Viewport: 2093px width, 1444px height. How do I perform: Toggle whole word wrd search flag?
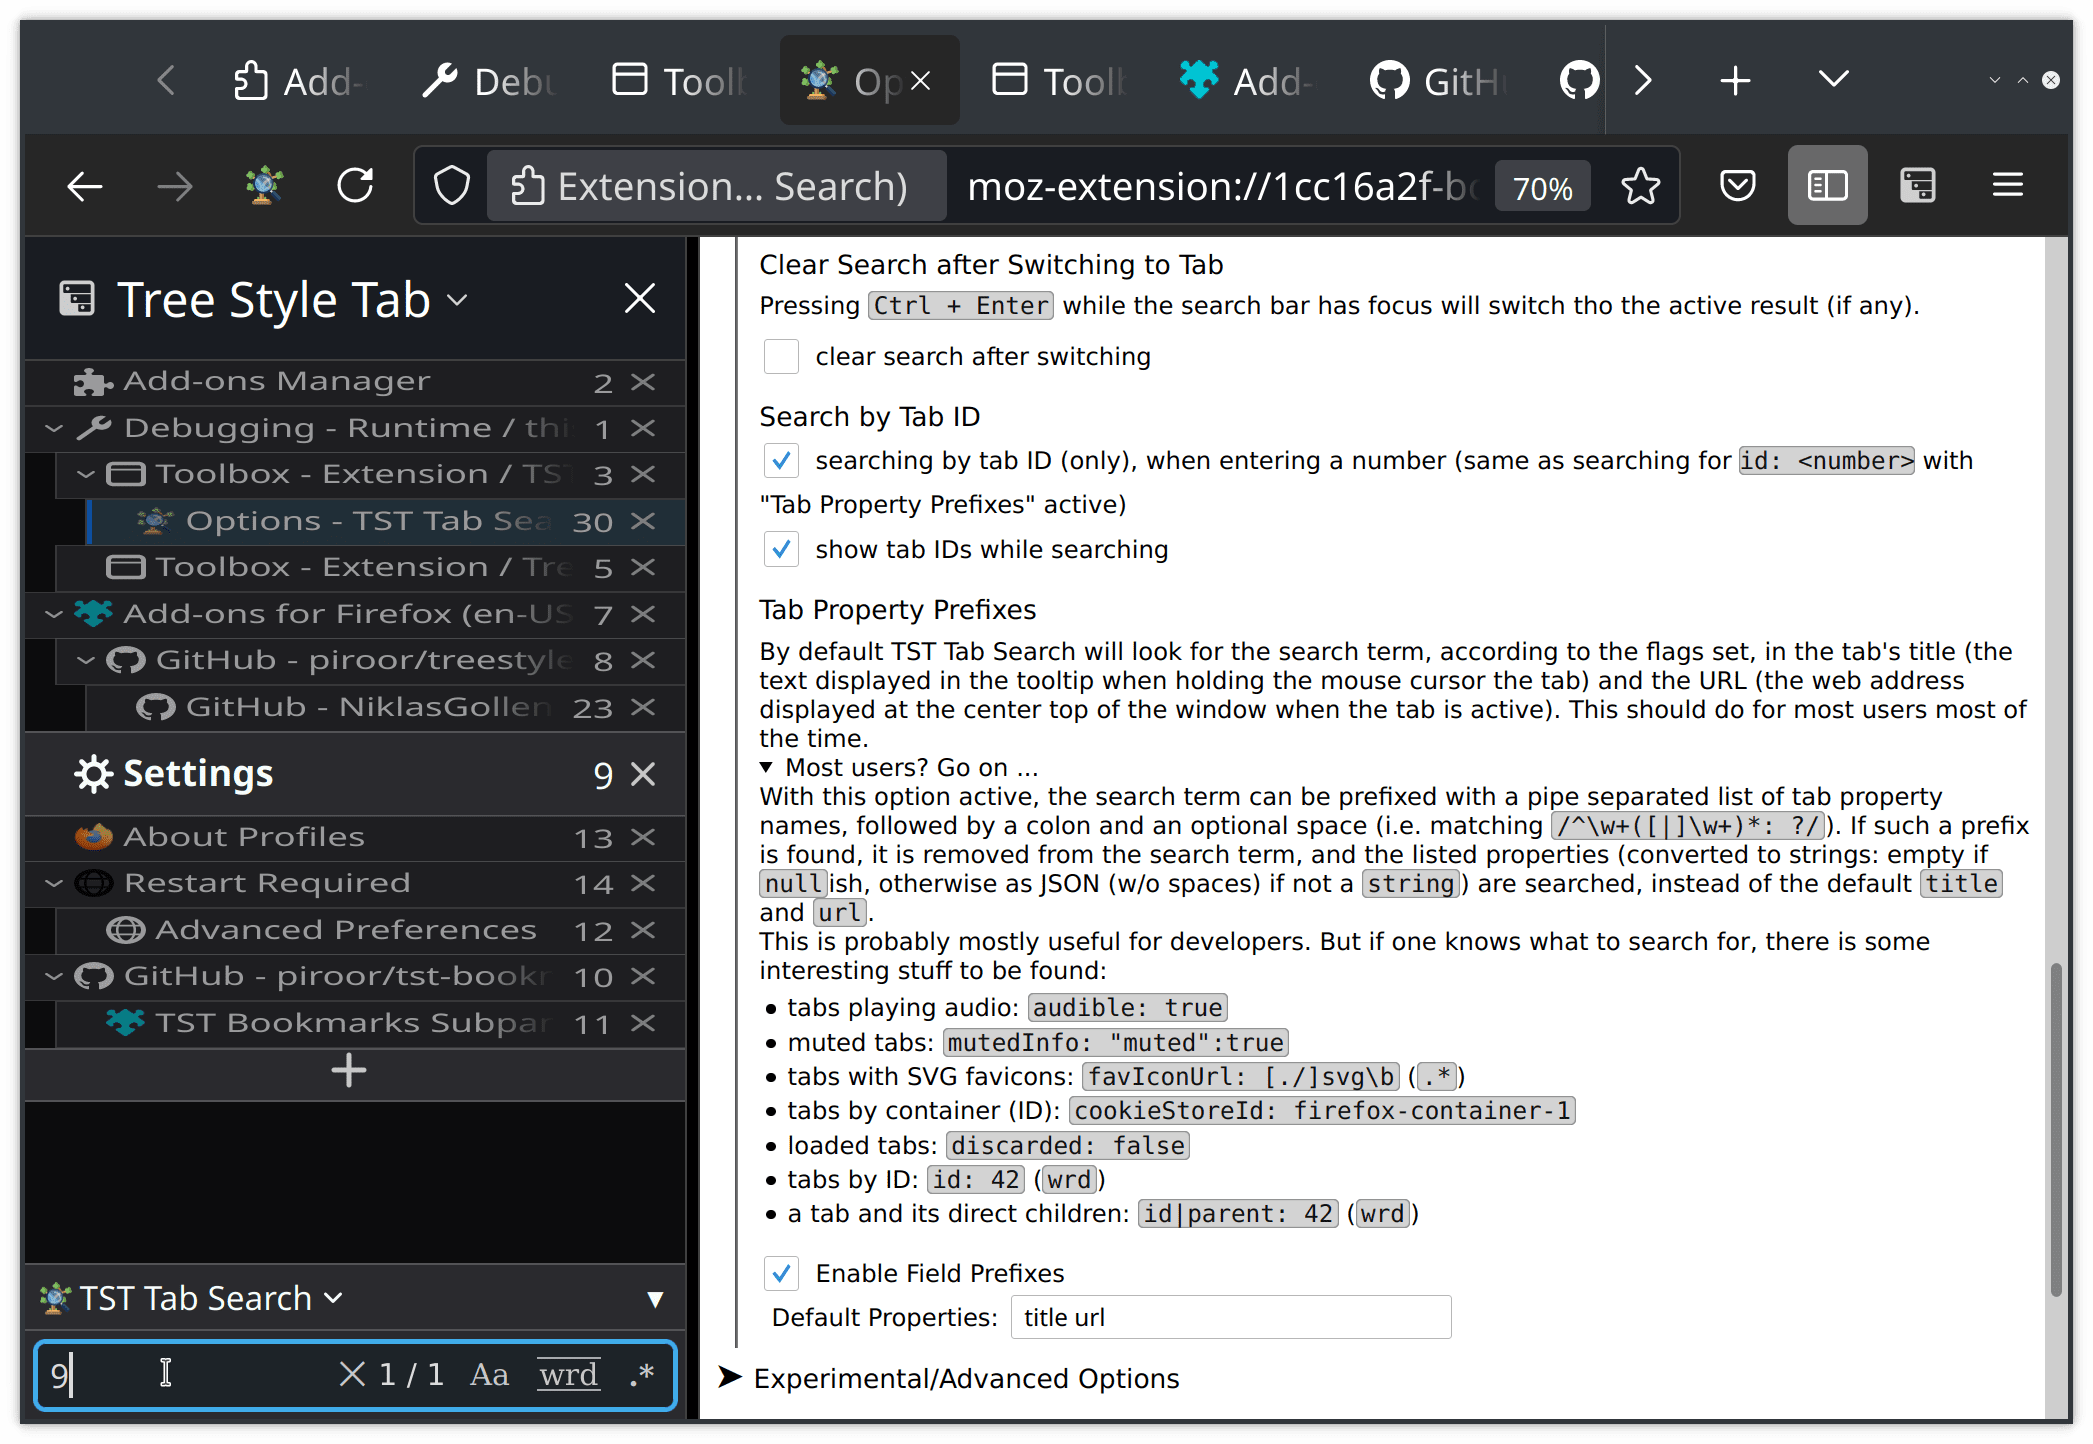(x=569, y=1375)
